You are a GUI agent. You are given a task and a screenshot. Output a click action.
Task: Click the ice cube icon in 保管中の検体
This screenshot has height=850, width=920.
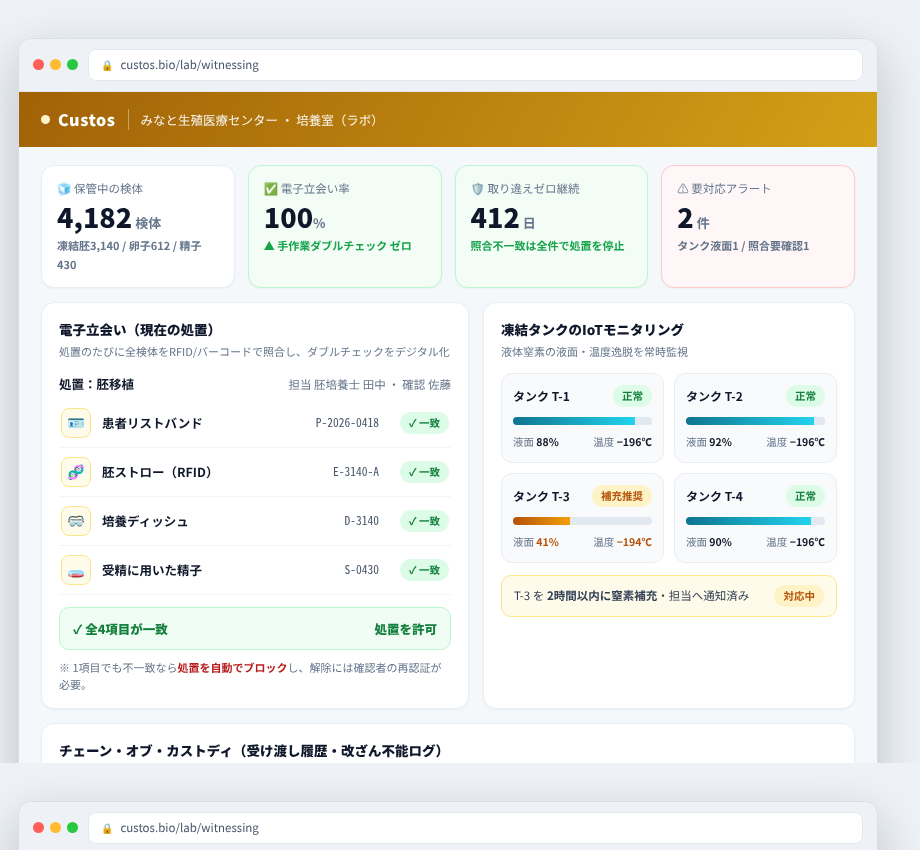pos(64,189)
